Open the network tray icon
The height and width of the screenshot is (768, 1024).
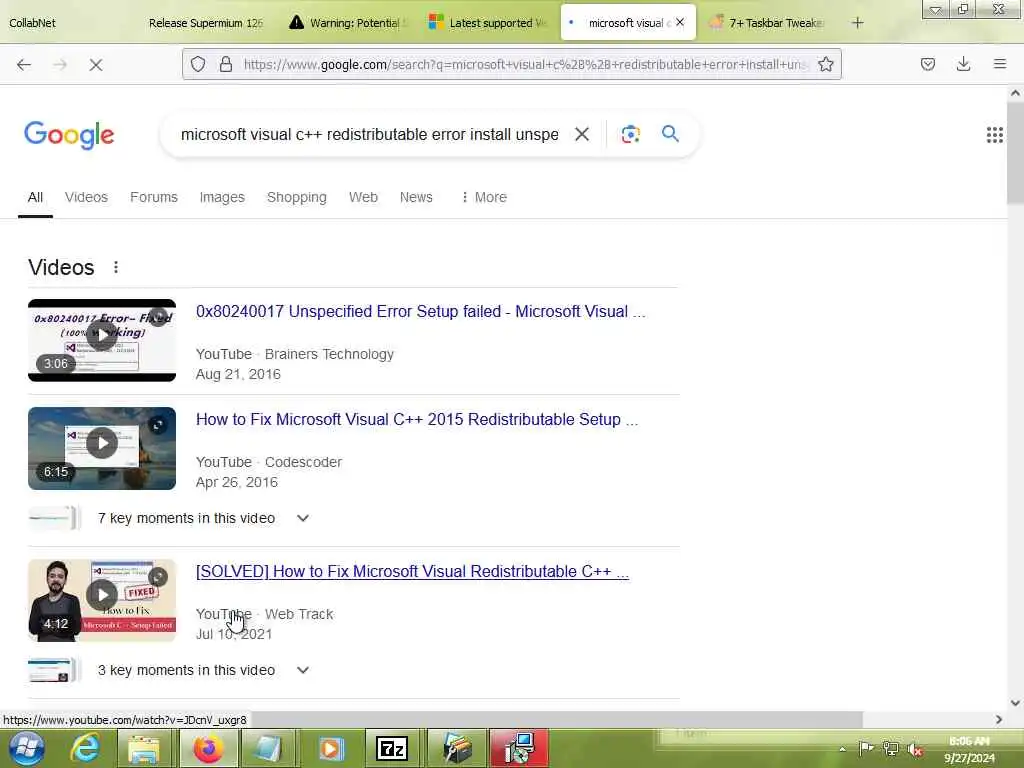coord(890,748)
